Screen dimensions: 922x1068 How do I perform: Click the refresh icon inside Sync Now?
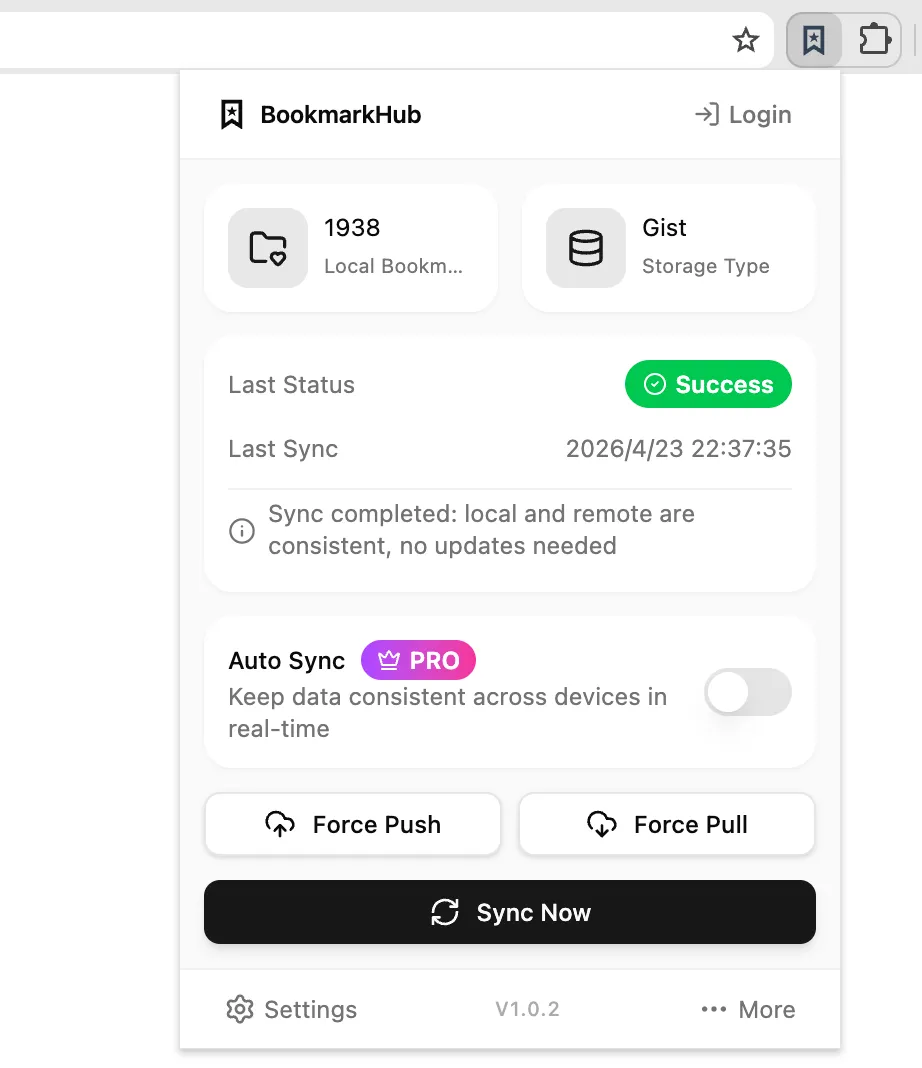(444, 912)
